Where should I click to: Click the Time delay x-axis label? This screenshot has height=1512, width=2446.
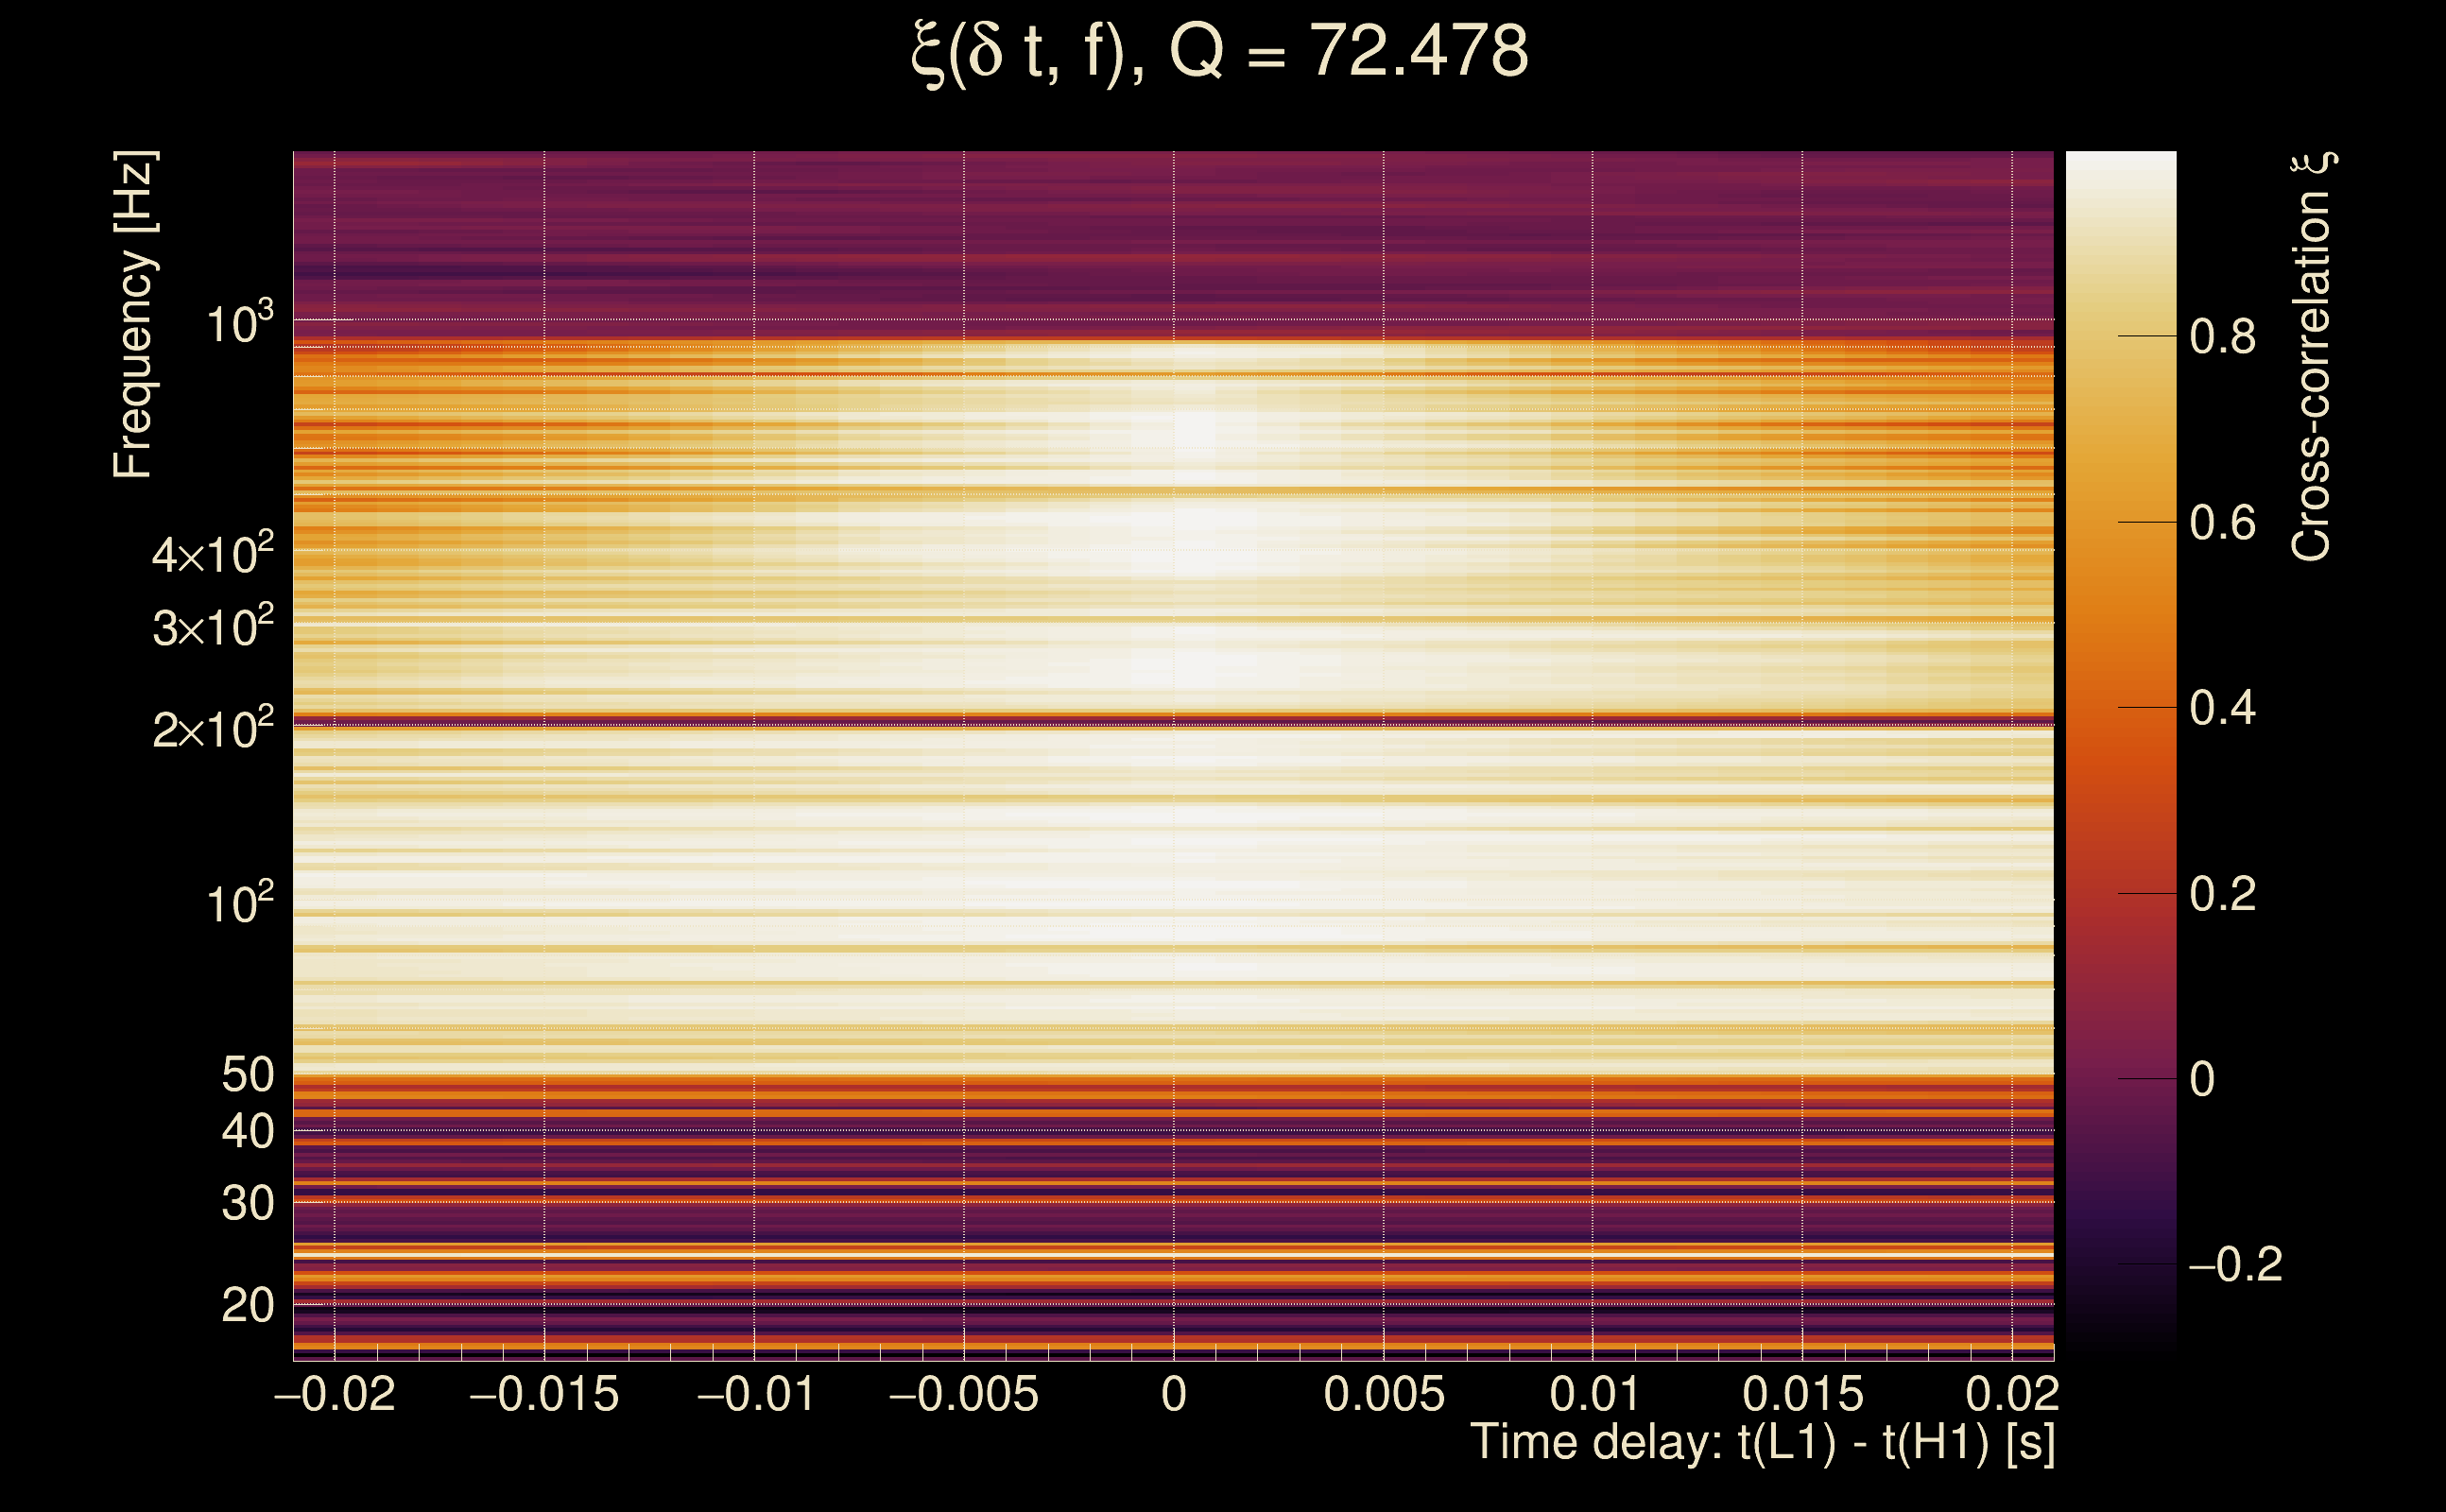pyautogui.click(x=1762, y=1443)
